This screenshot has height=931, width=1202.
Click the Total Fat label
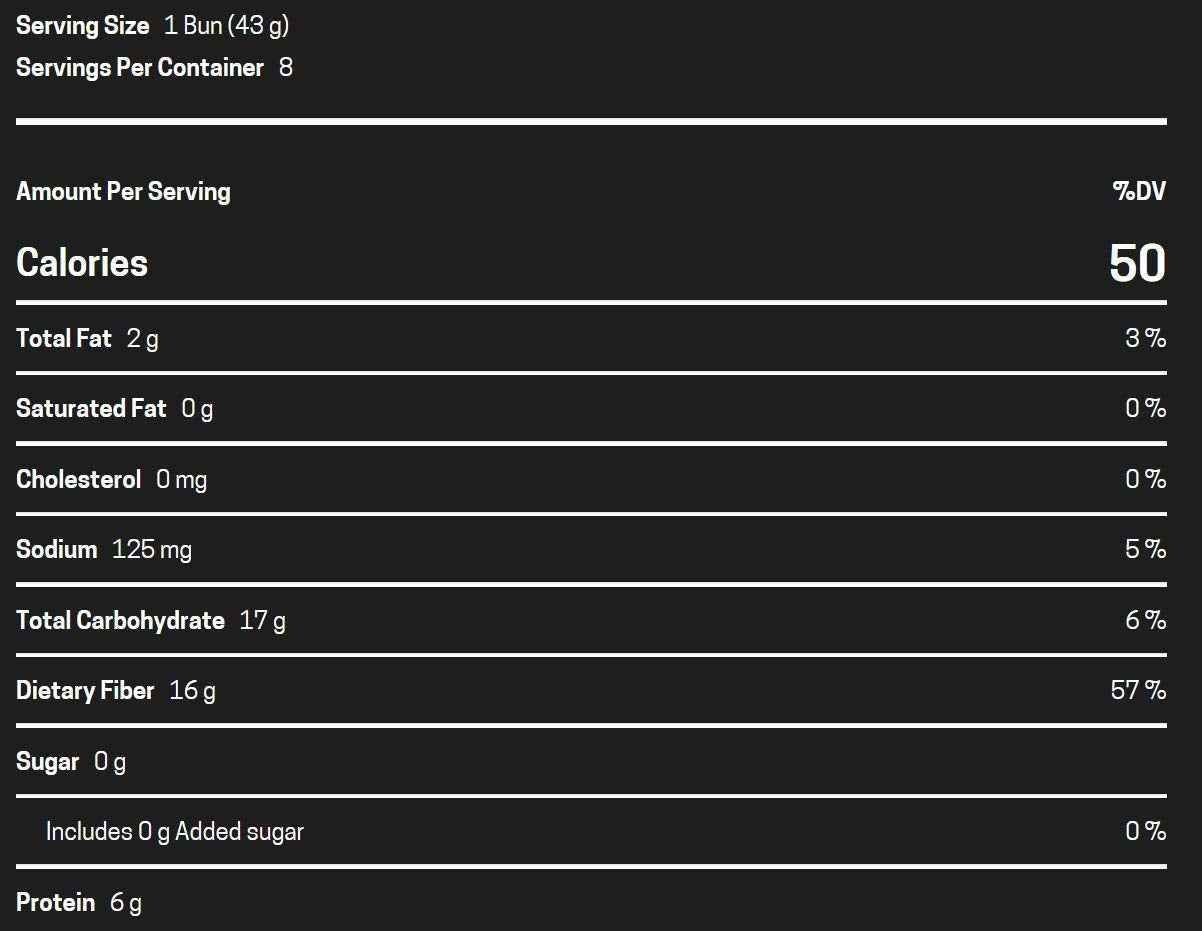[64, 339]
